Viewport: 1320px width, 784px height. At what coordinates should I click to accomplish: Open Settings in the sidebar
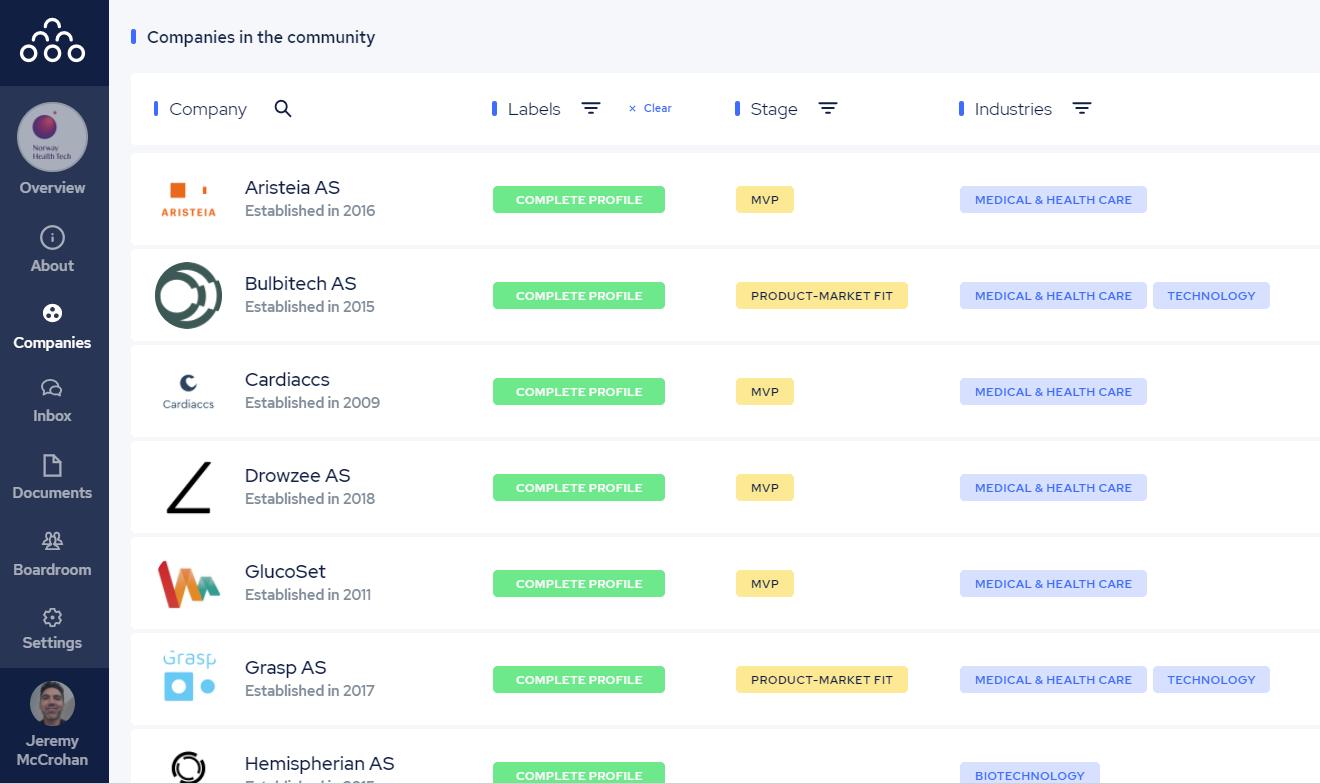[52, 629]
